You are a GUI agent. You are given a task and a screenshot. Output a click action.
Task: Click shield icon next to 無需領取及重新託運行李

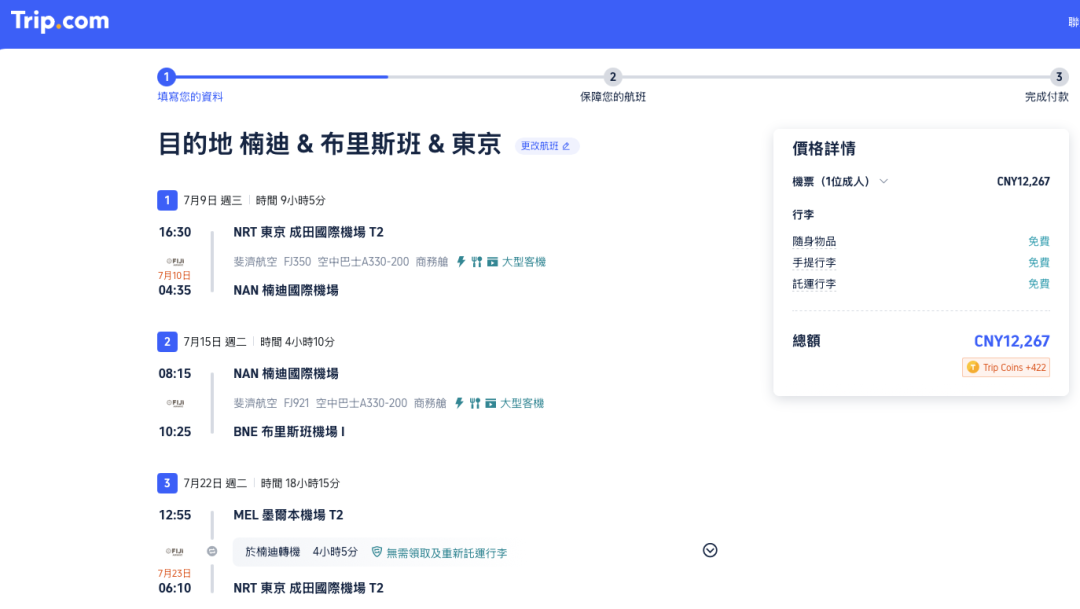point(377,552)
